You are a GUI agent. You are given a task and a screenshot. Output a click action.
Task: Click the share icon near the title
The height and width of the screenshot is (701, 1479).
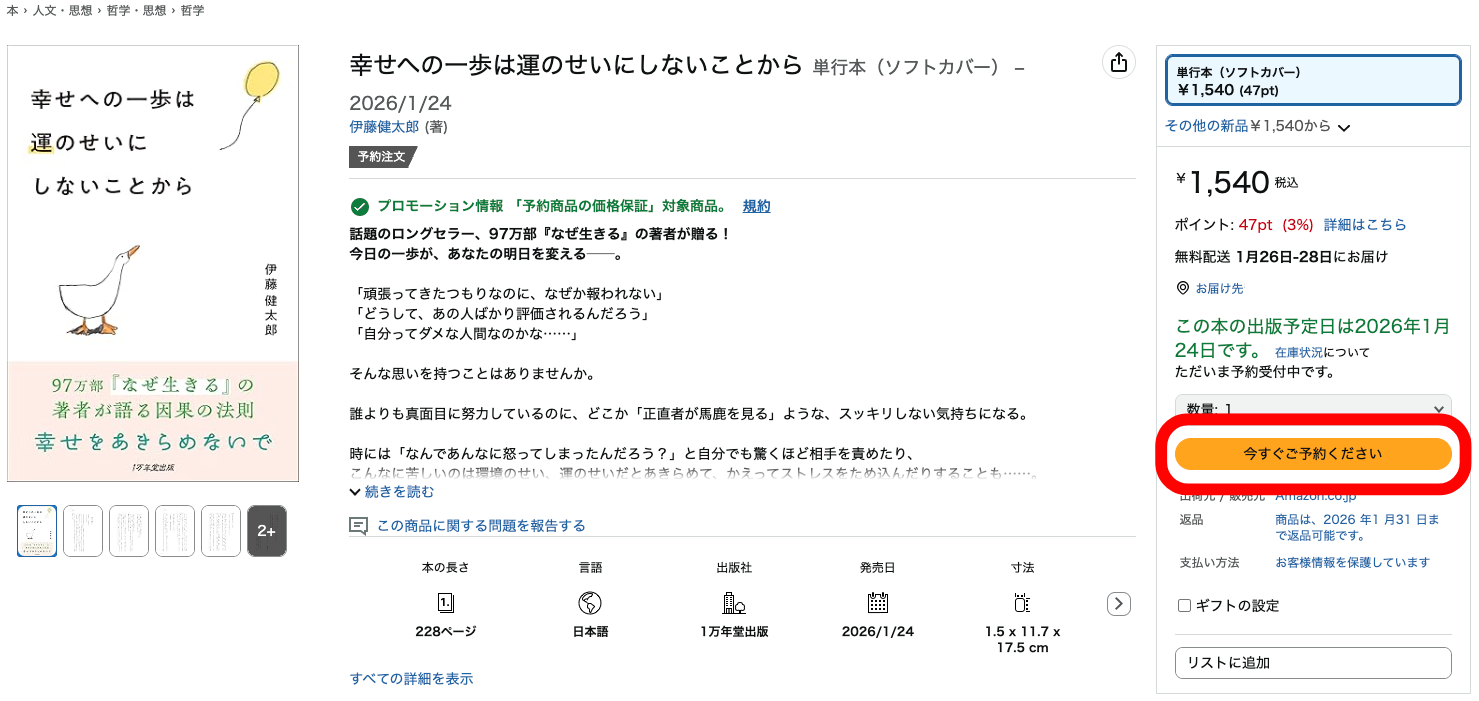(x=1119, y=62)
